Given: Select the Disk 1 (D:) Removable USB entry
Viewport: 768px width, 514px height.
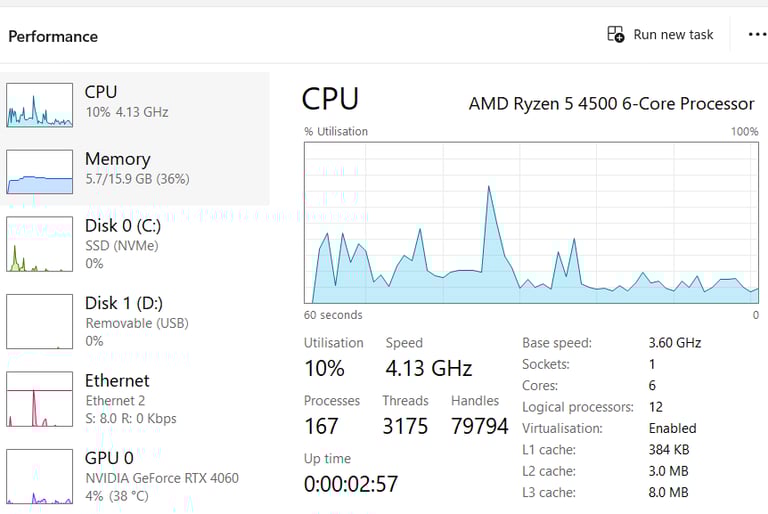Looking at the screenshot, I should click(x=135, y=321).
